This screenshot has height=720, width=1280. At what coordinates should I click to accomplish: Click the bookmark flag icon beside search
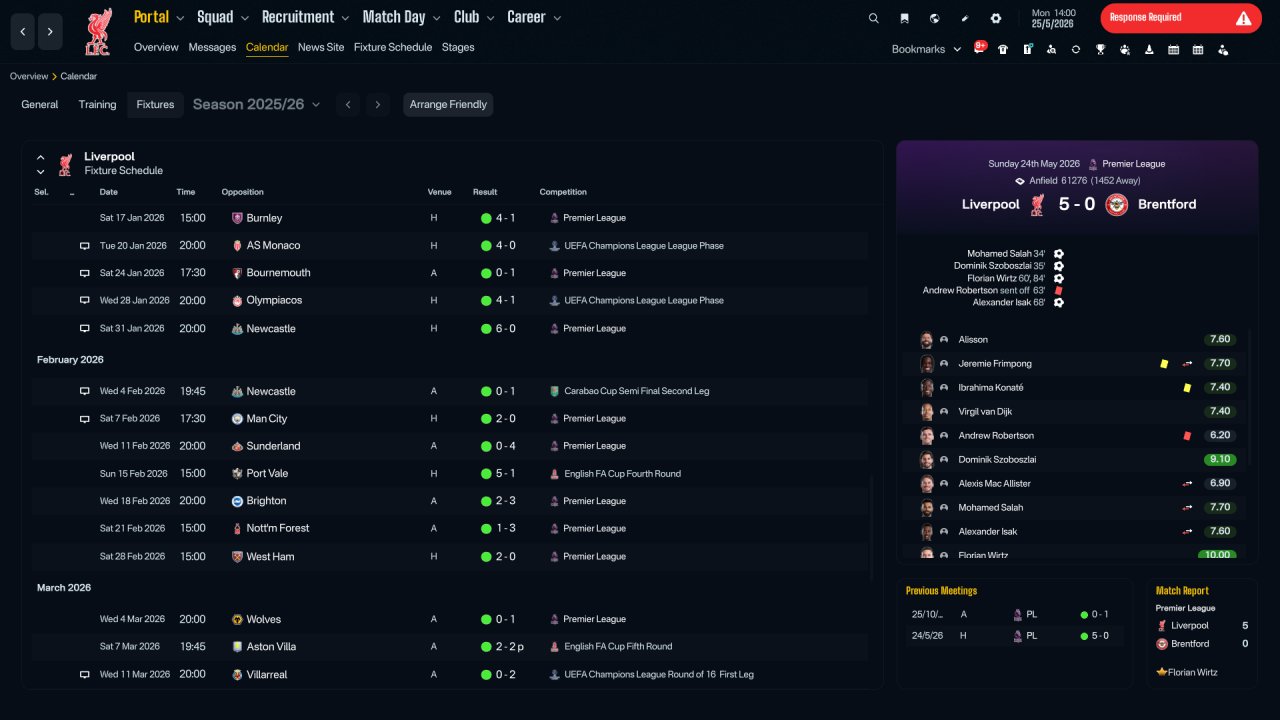pos(904,18)
